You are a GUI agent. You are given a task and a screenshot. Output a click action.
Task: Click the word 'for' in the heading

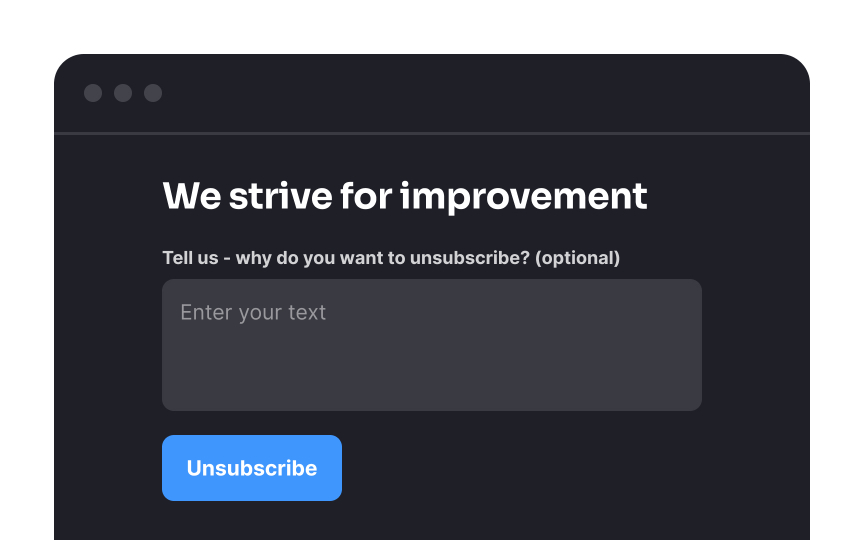(366, 196)
